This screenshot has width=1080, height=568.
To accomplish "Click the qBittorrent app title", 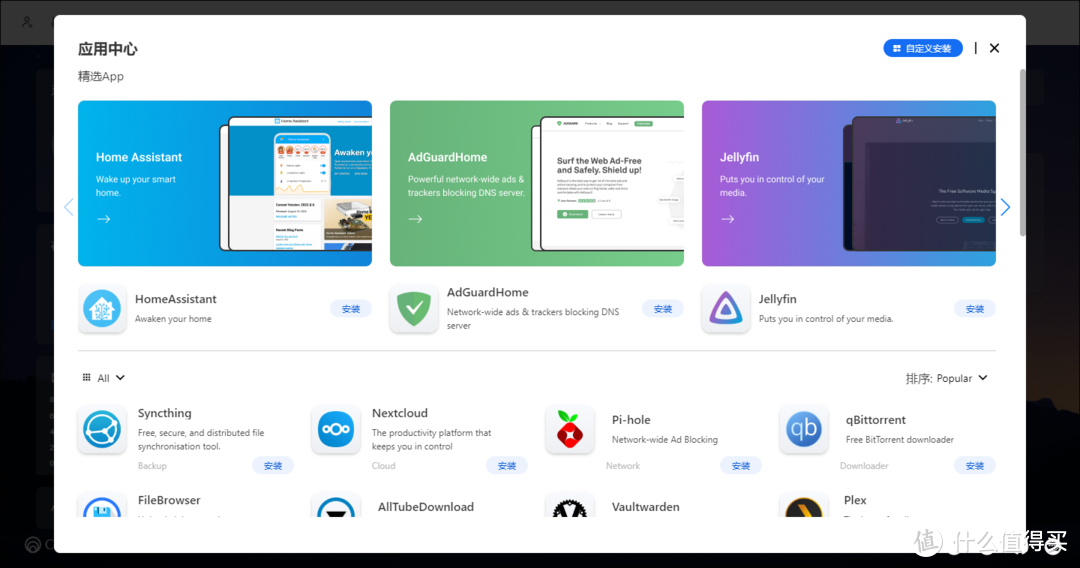I will (x=875, y=420).
